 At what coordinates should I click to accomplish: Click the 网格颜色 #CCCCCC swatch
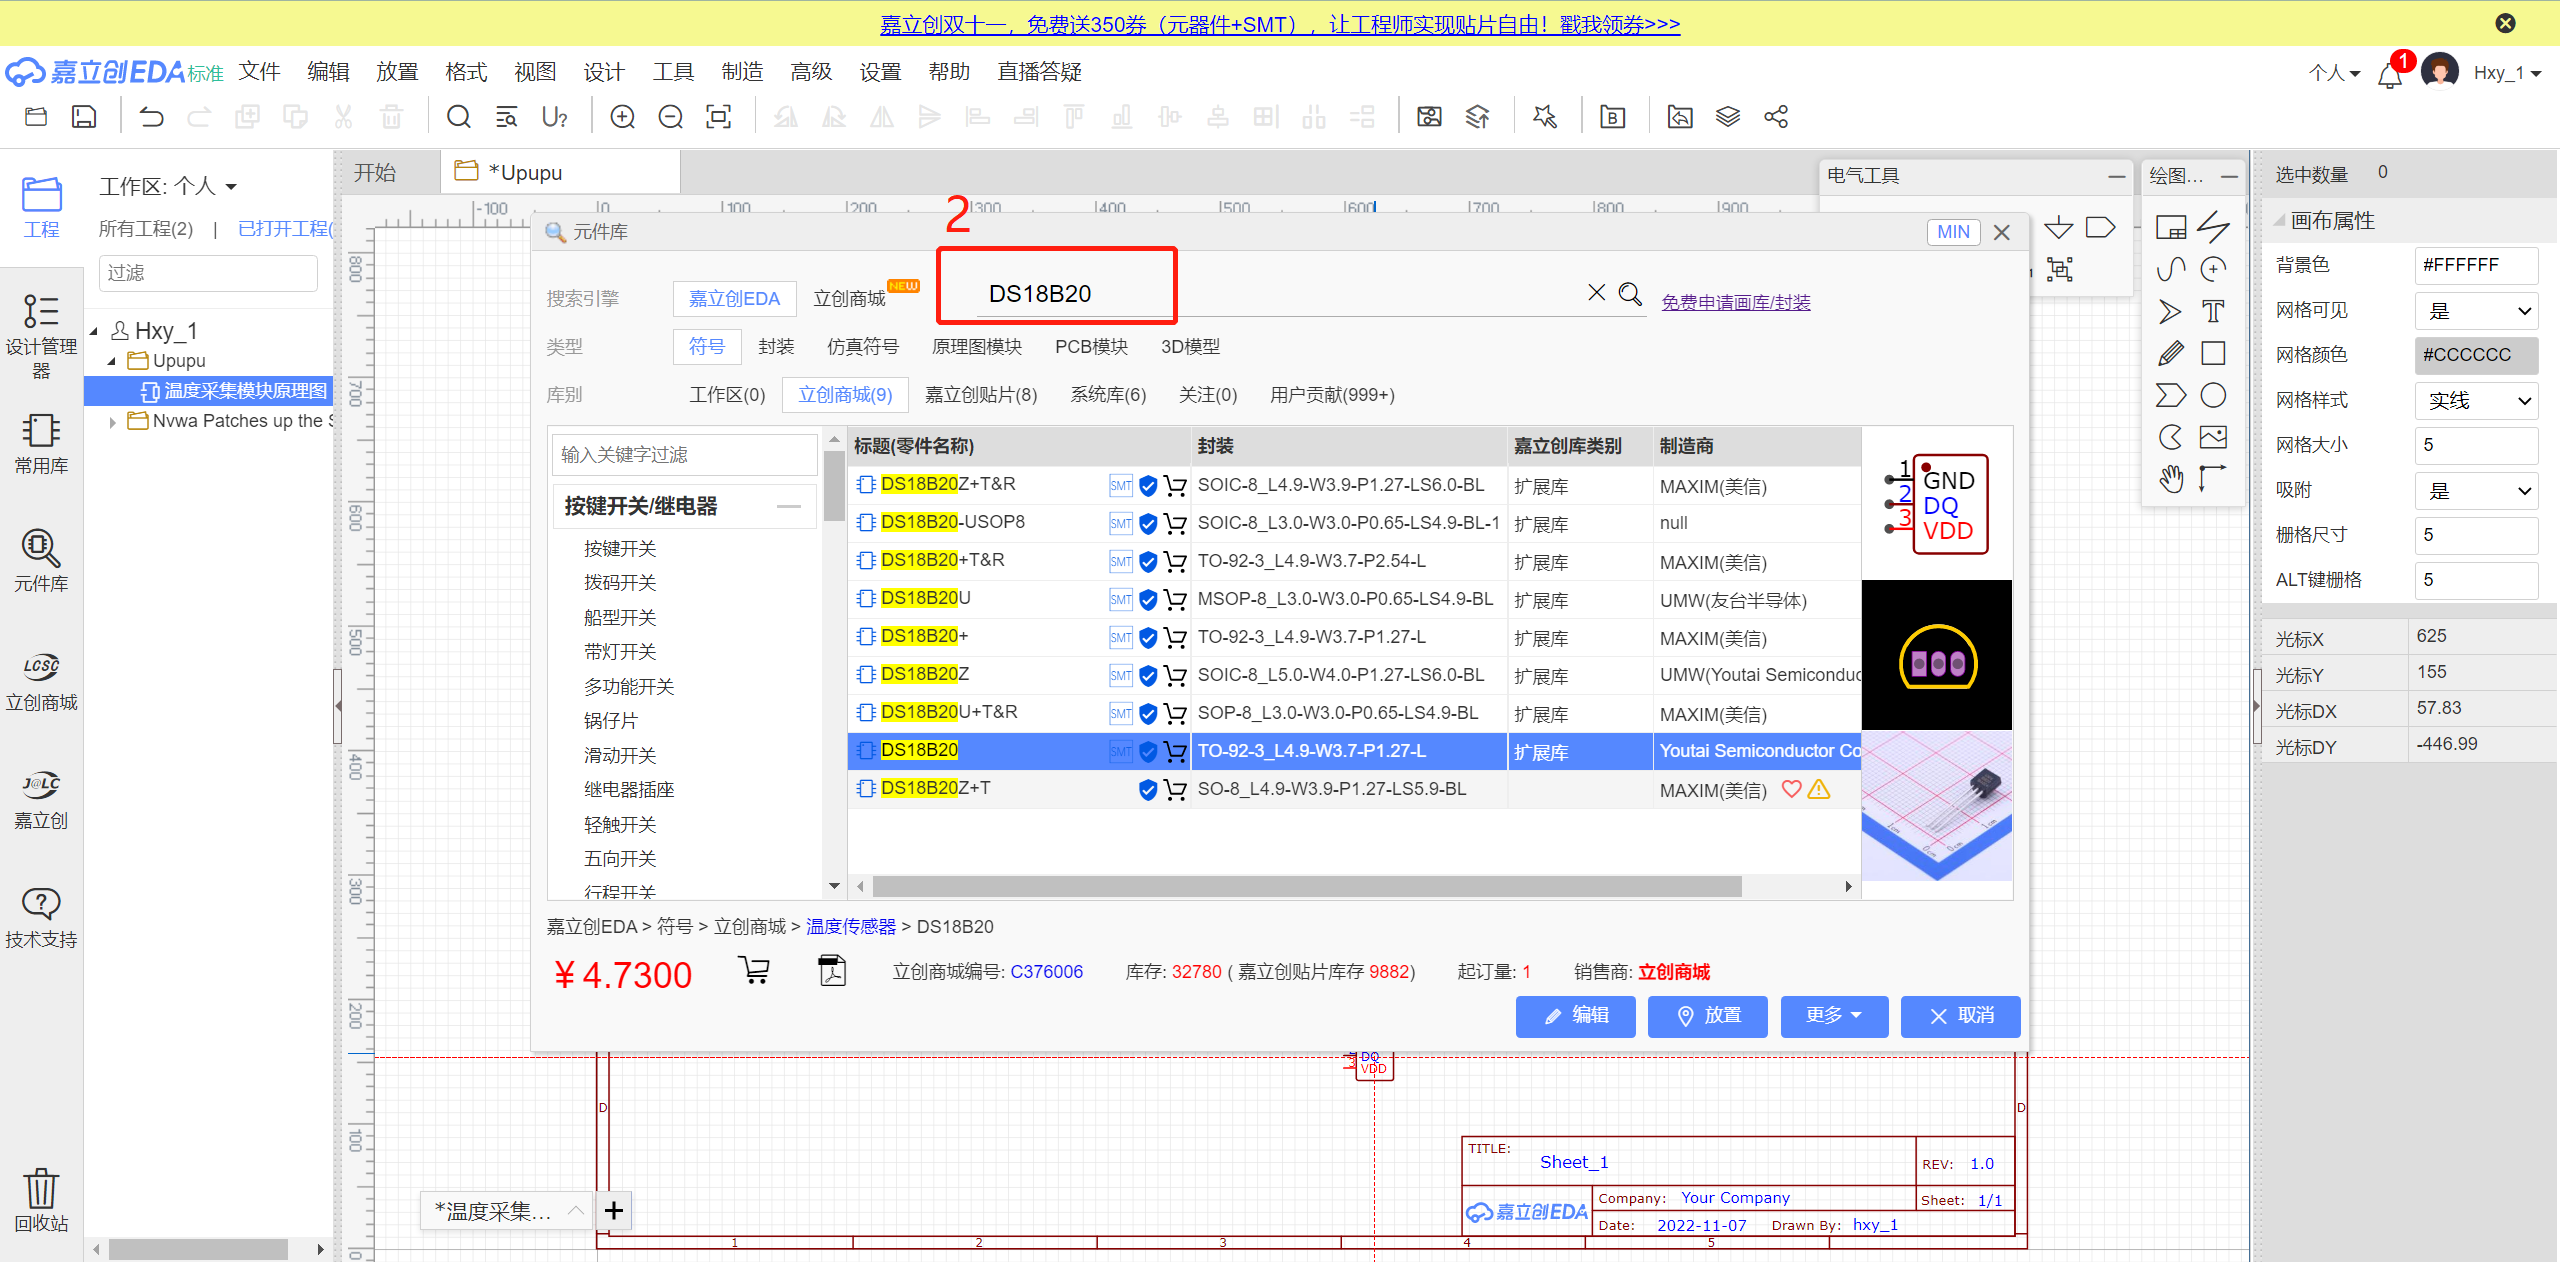point(2476,355)
